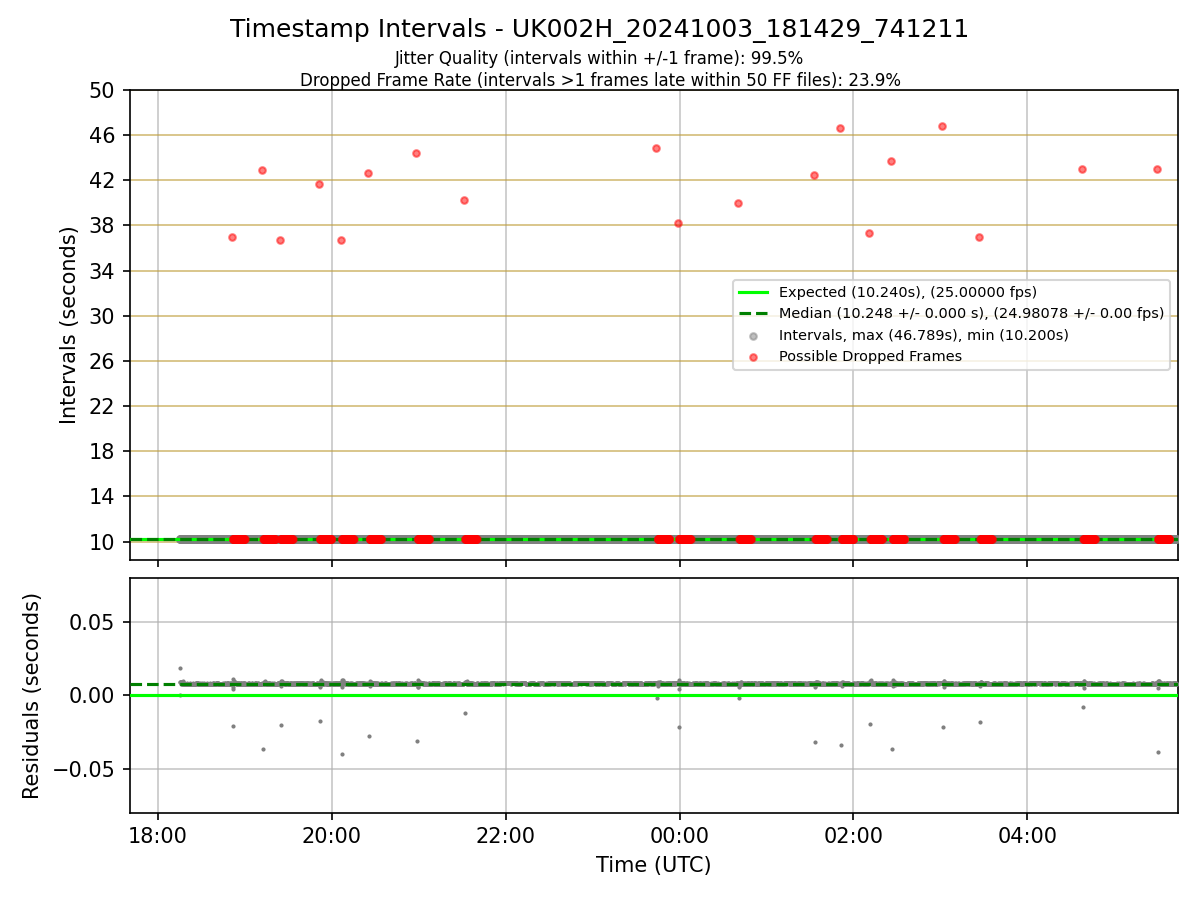Image resolution: width=1200 pixels, height=900 pixels.
Task: Click legend text starting 'Median (10.248 +/- 0.000 s)'
Action: coord(971,313)
